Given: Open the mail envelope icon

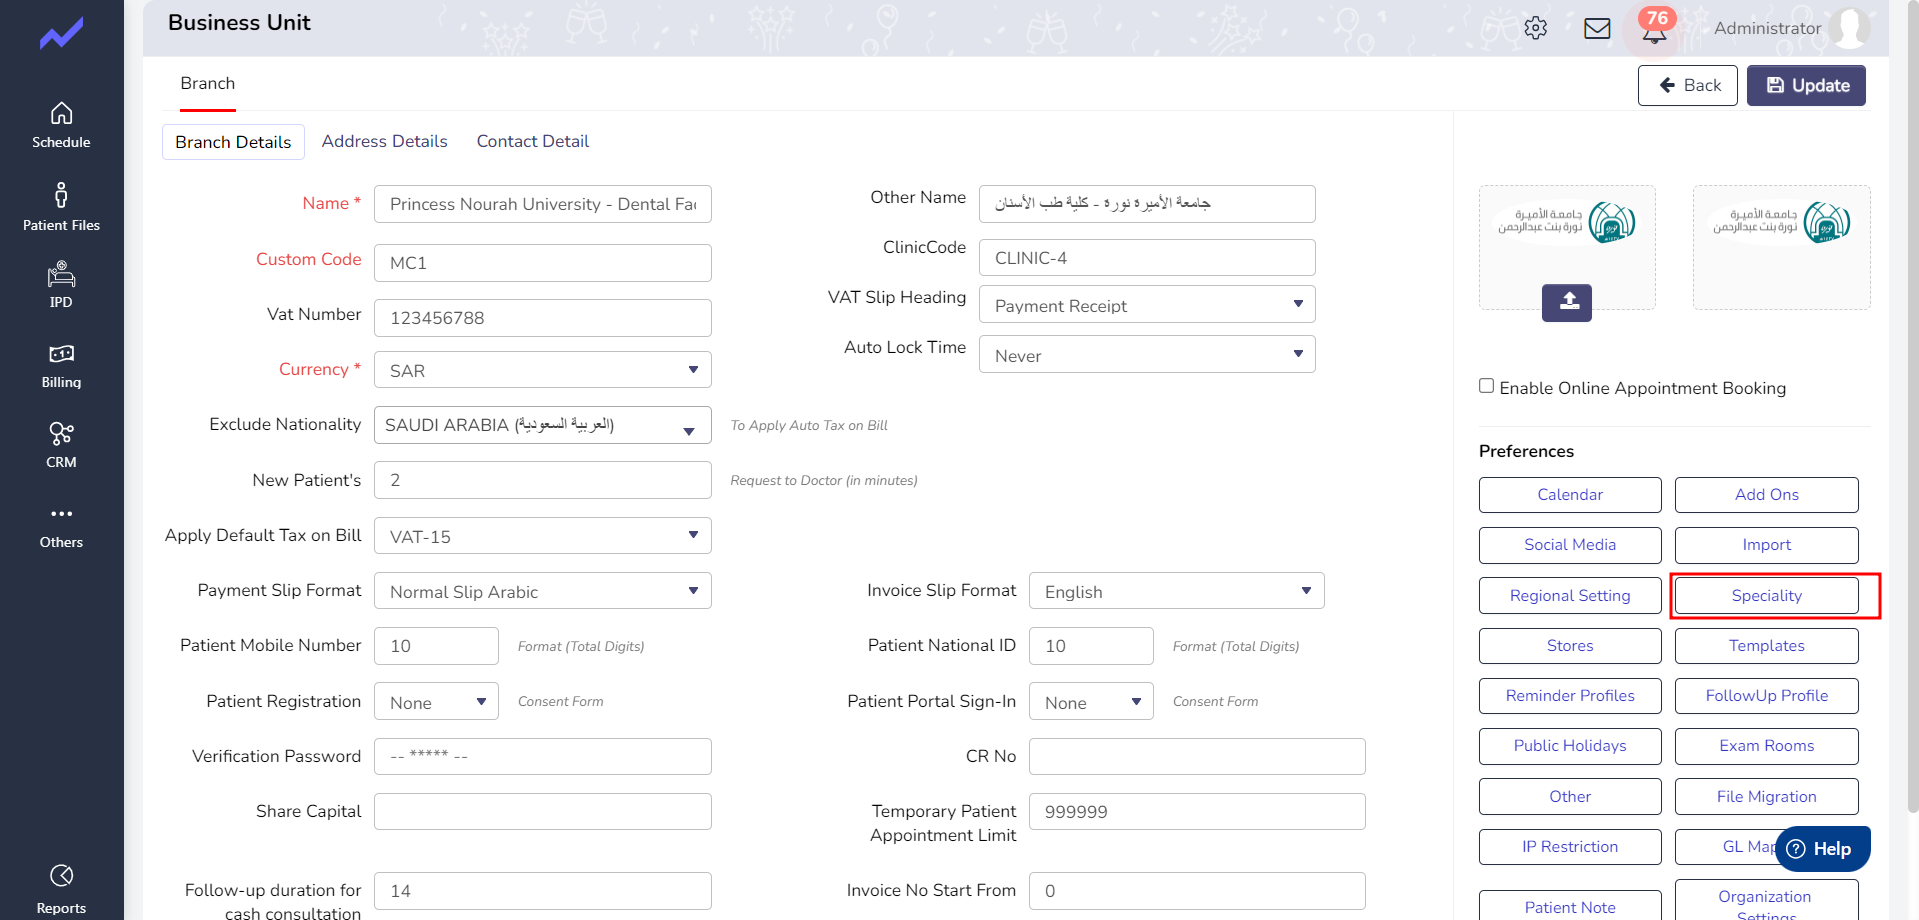Looking at the screenshot, I should click(1597, 28).
